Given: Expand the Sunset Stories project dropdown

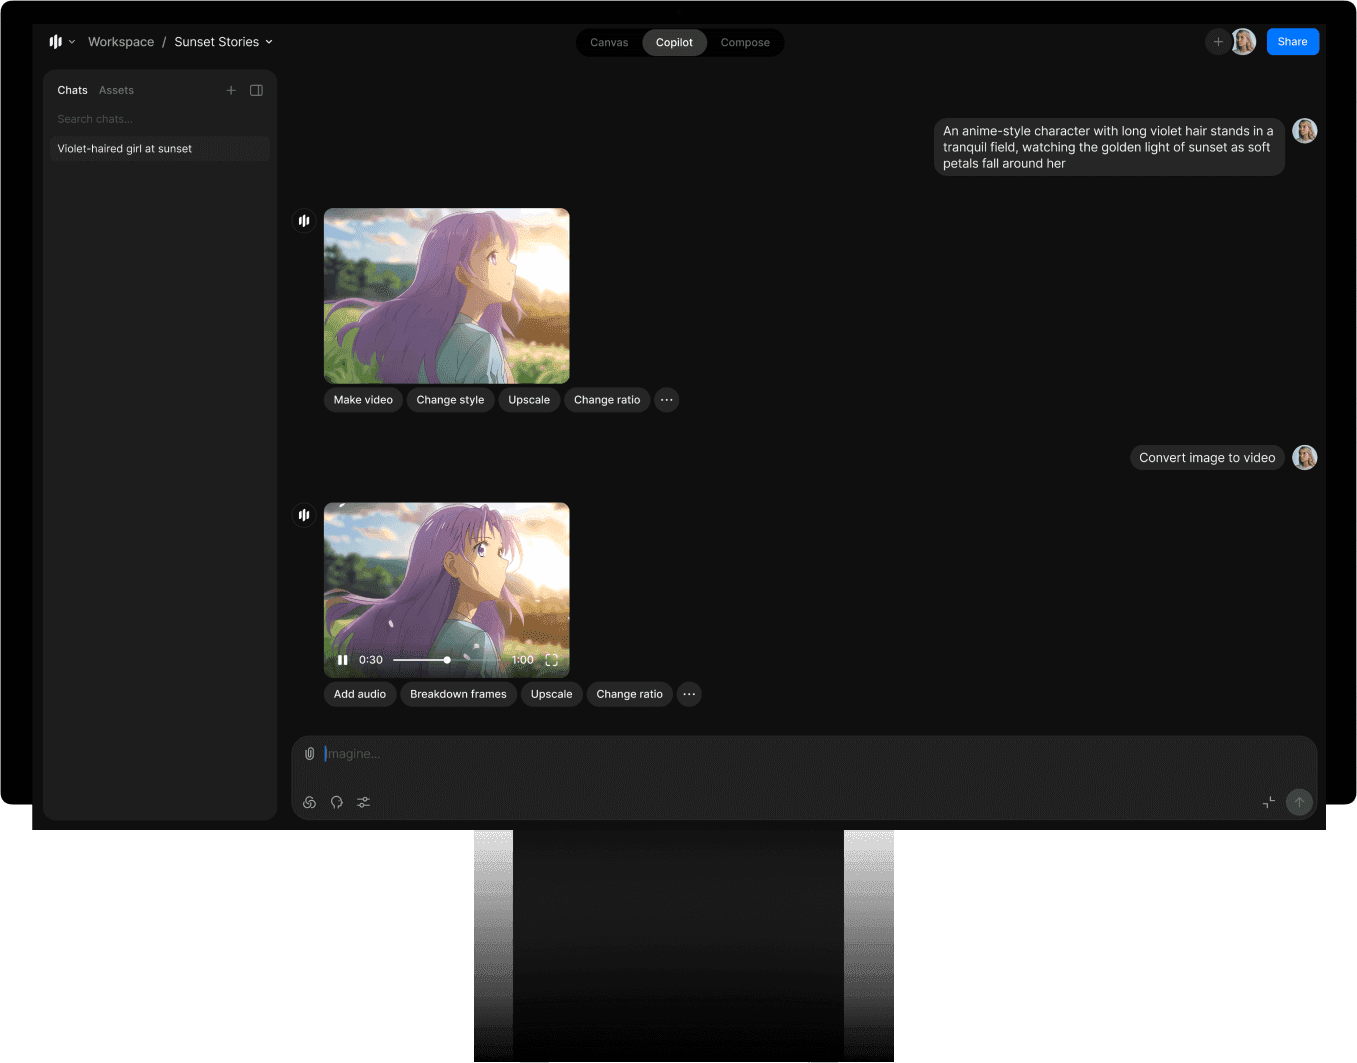Looking at the screenshot, I should point(223,42).
